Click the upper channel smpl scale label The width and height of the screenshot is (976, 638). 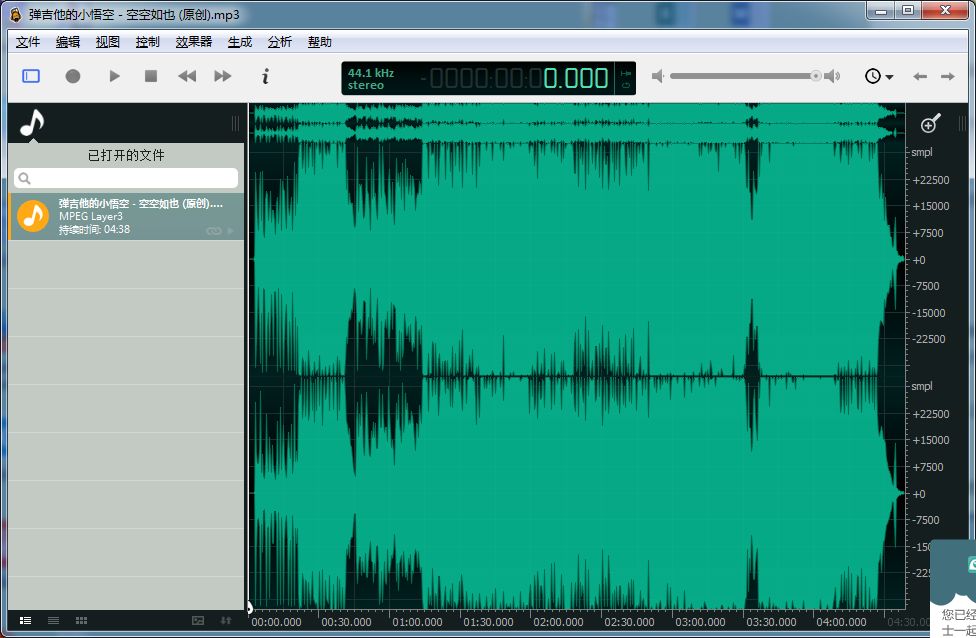(922, 152)
